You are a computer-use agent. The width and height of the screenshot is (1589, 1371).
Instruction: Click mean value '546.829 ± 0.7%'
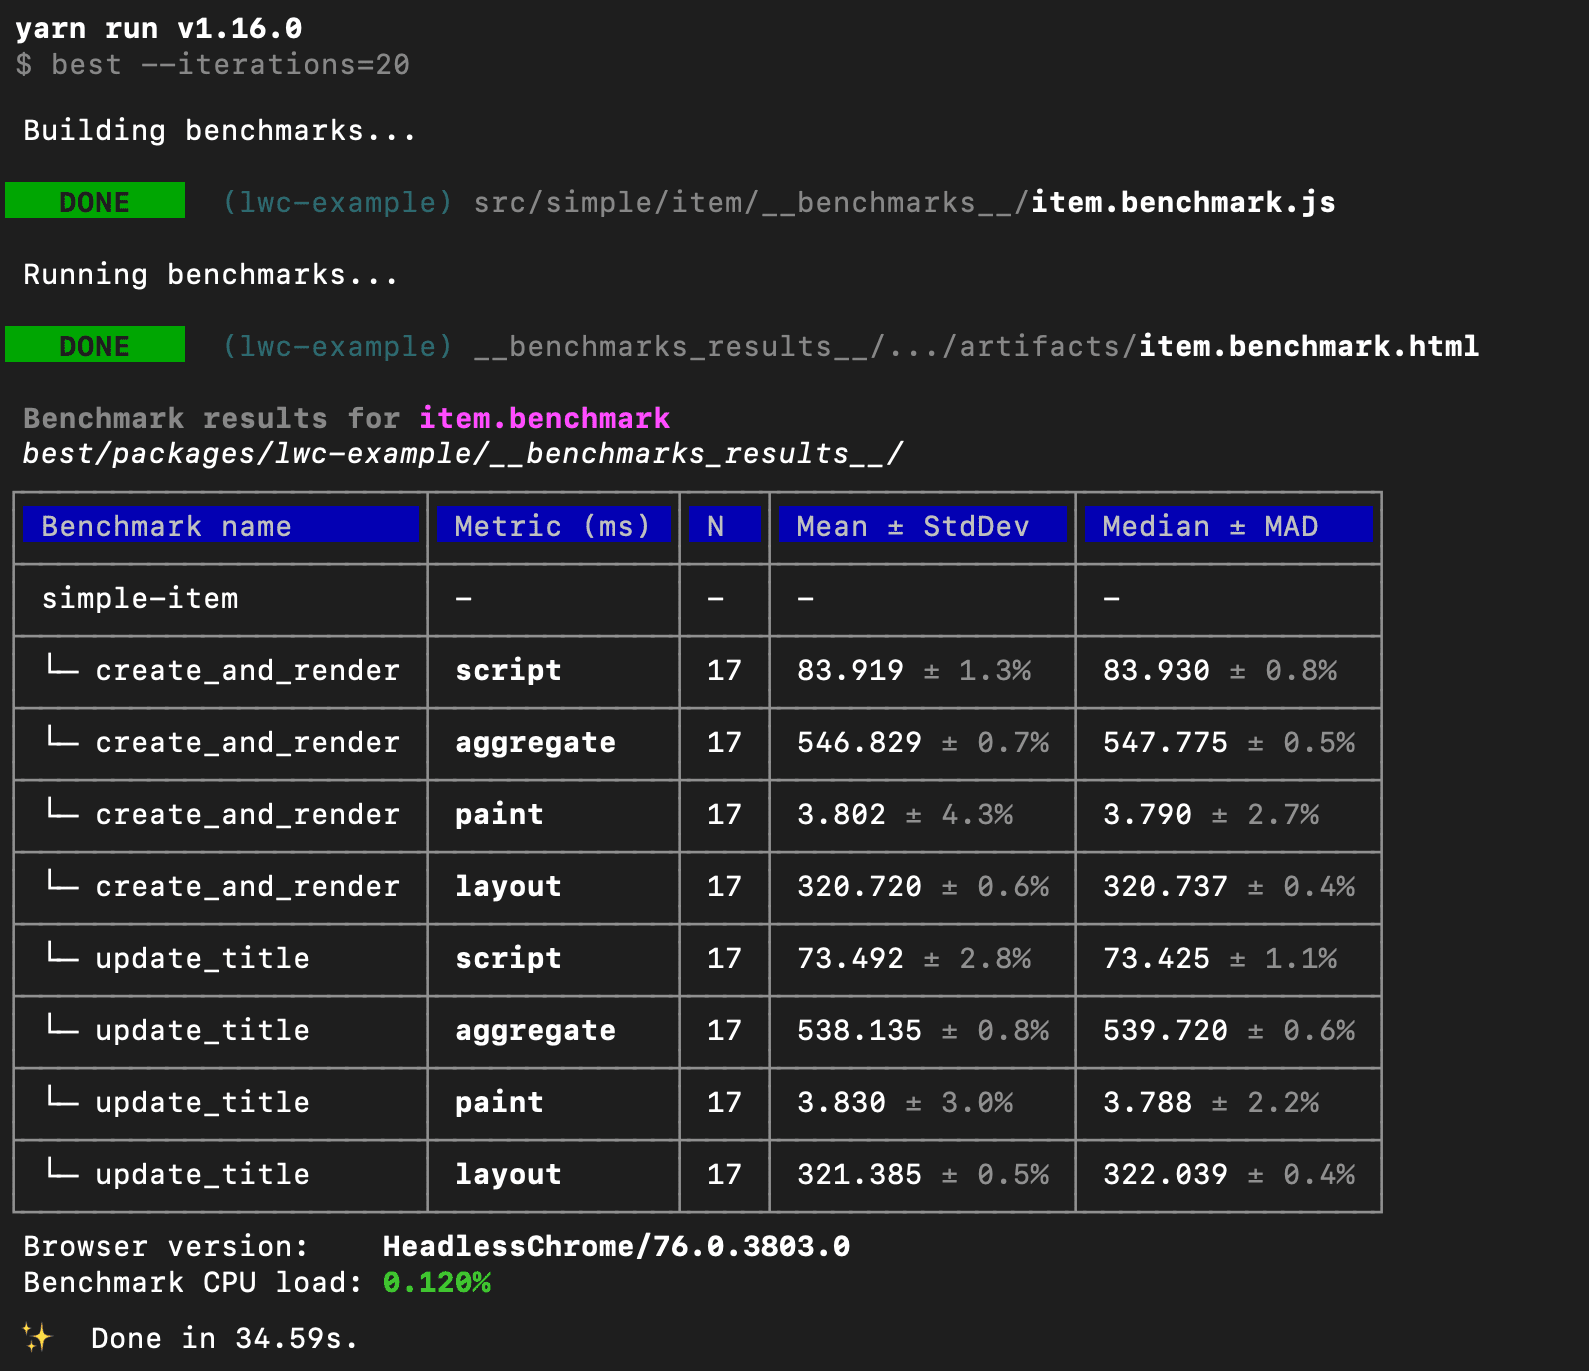(x=923, y=742)
